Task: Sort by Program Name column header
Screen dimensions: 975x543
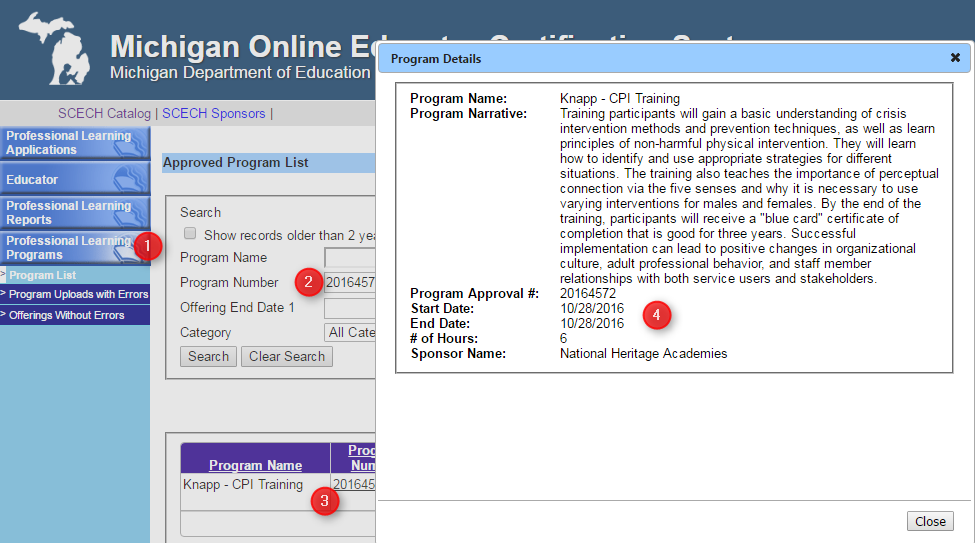Action: (x=256, y=465)
